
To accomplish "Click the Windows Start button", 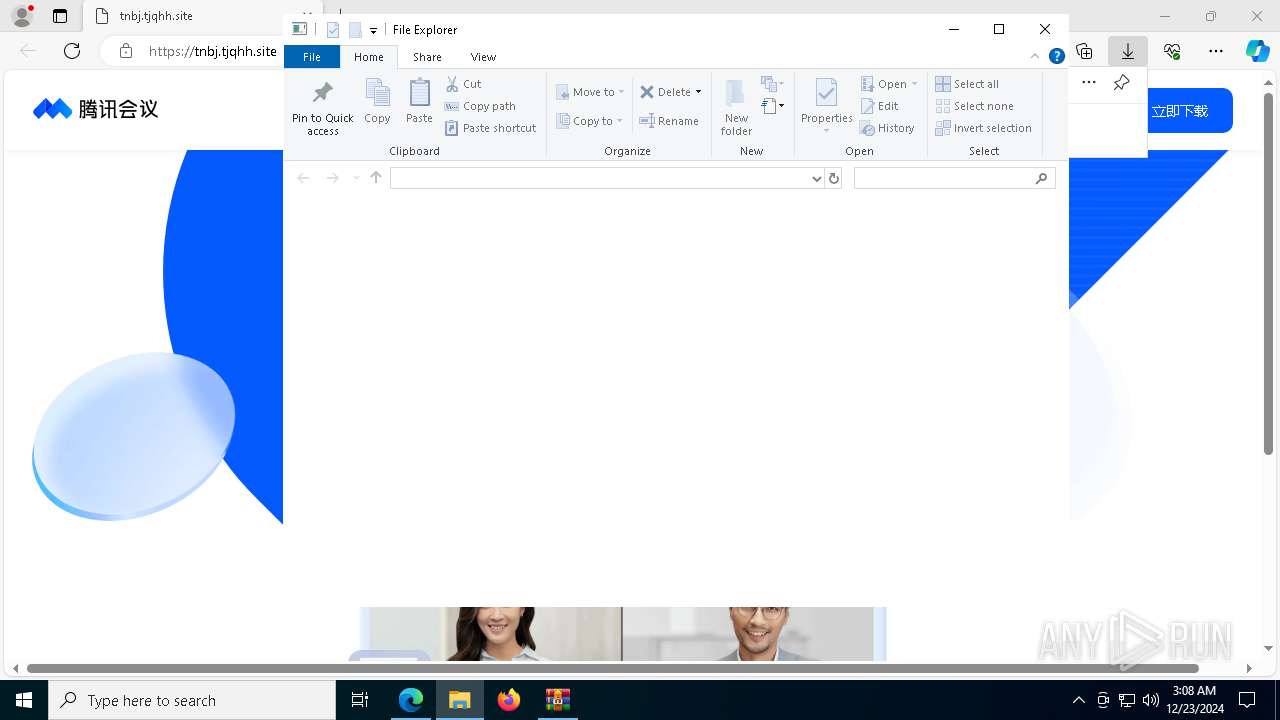I will (24, 700).
